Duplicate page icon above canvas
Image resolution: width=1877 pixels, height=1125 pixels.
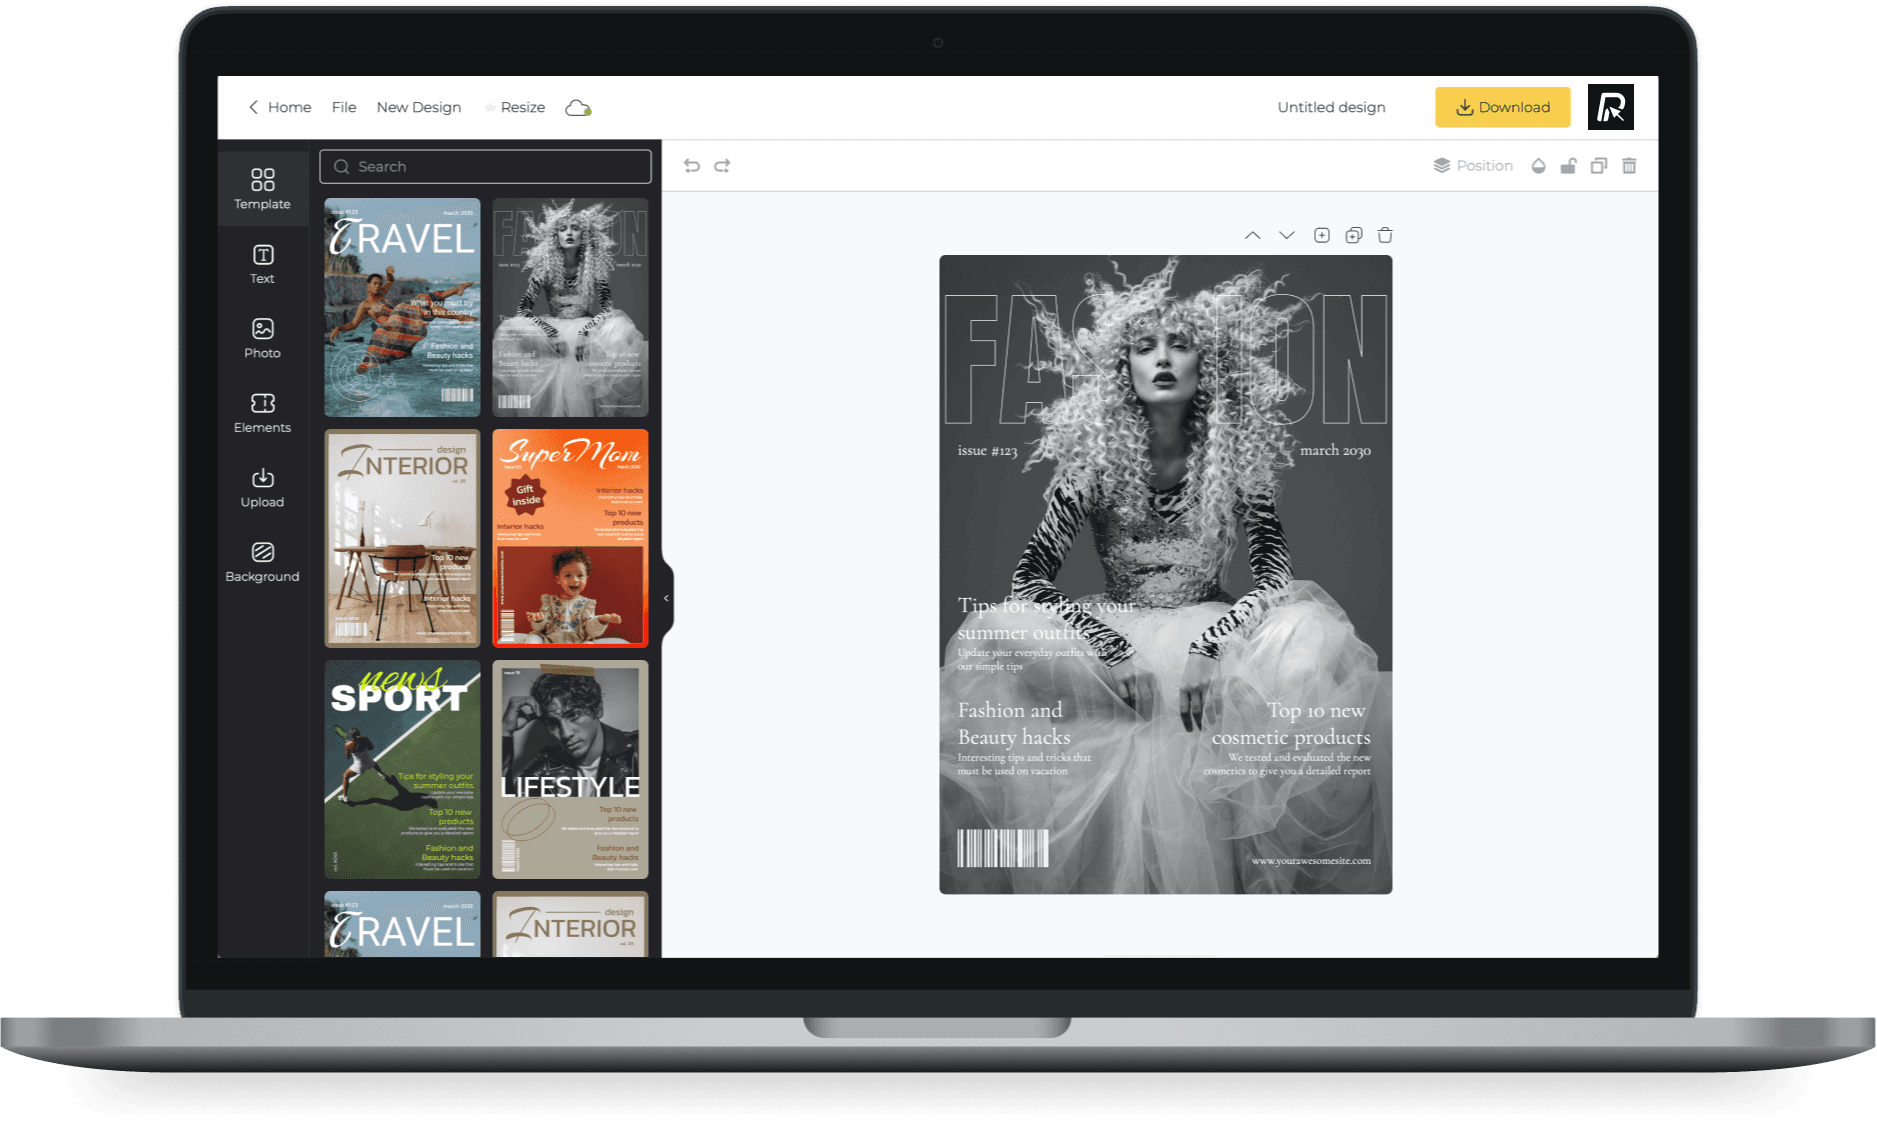(x=1354, y=236)
